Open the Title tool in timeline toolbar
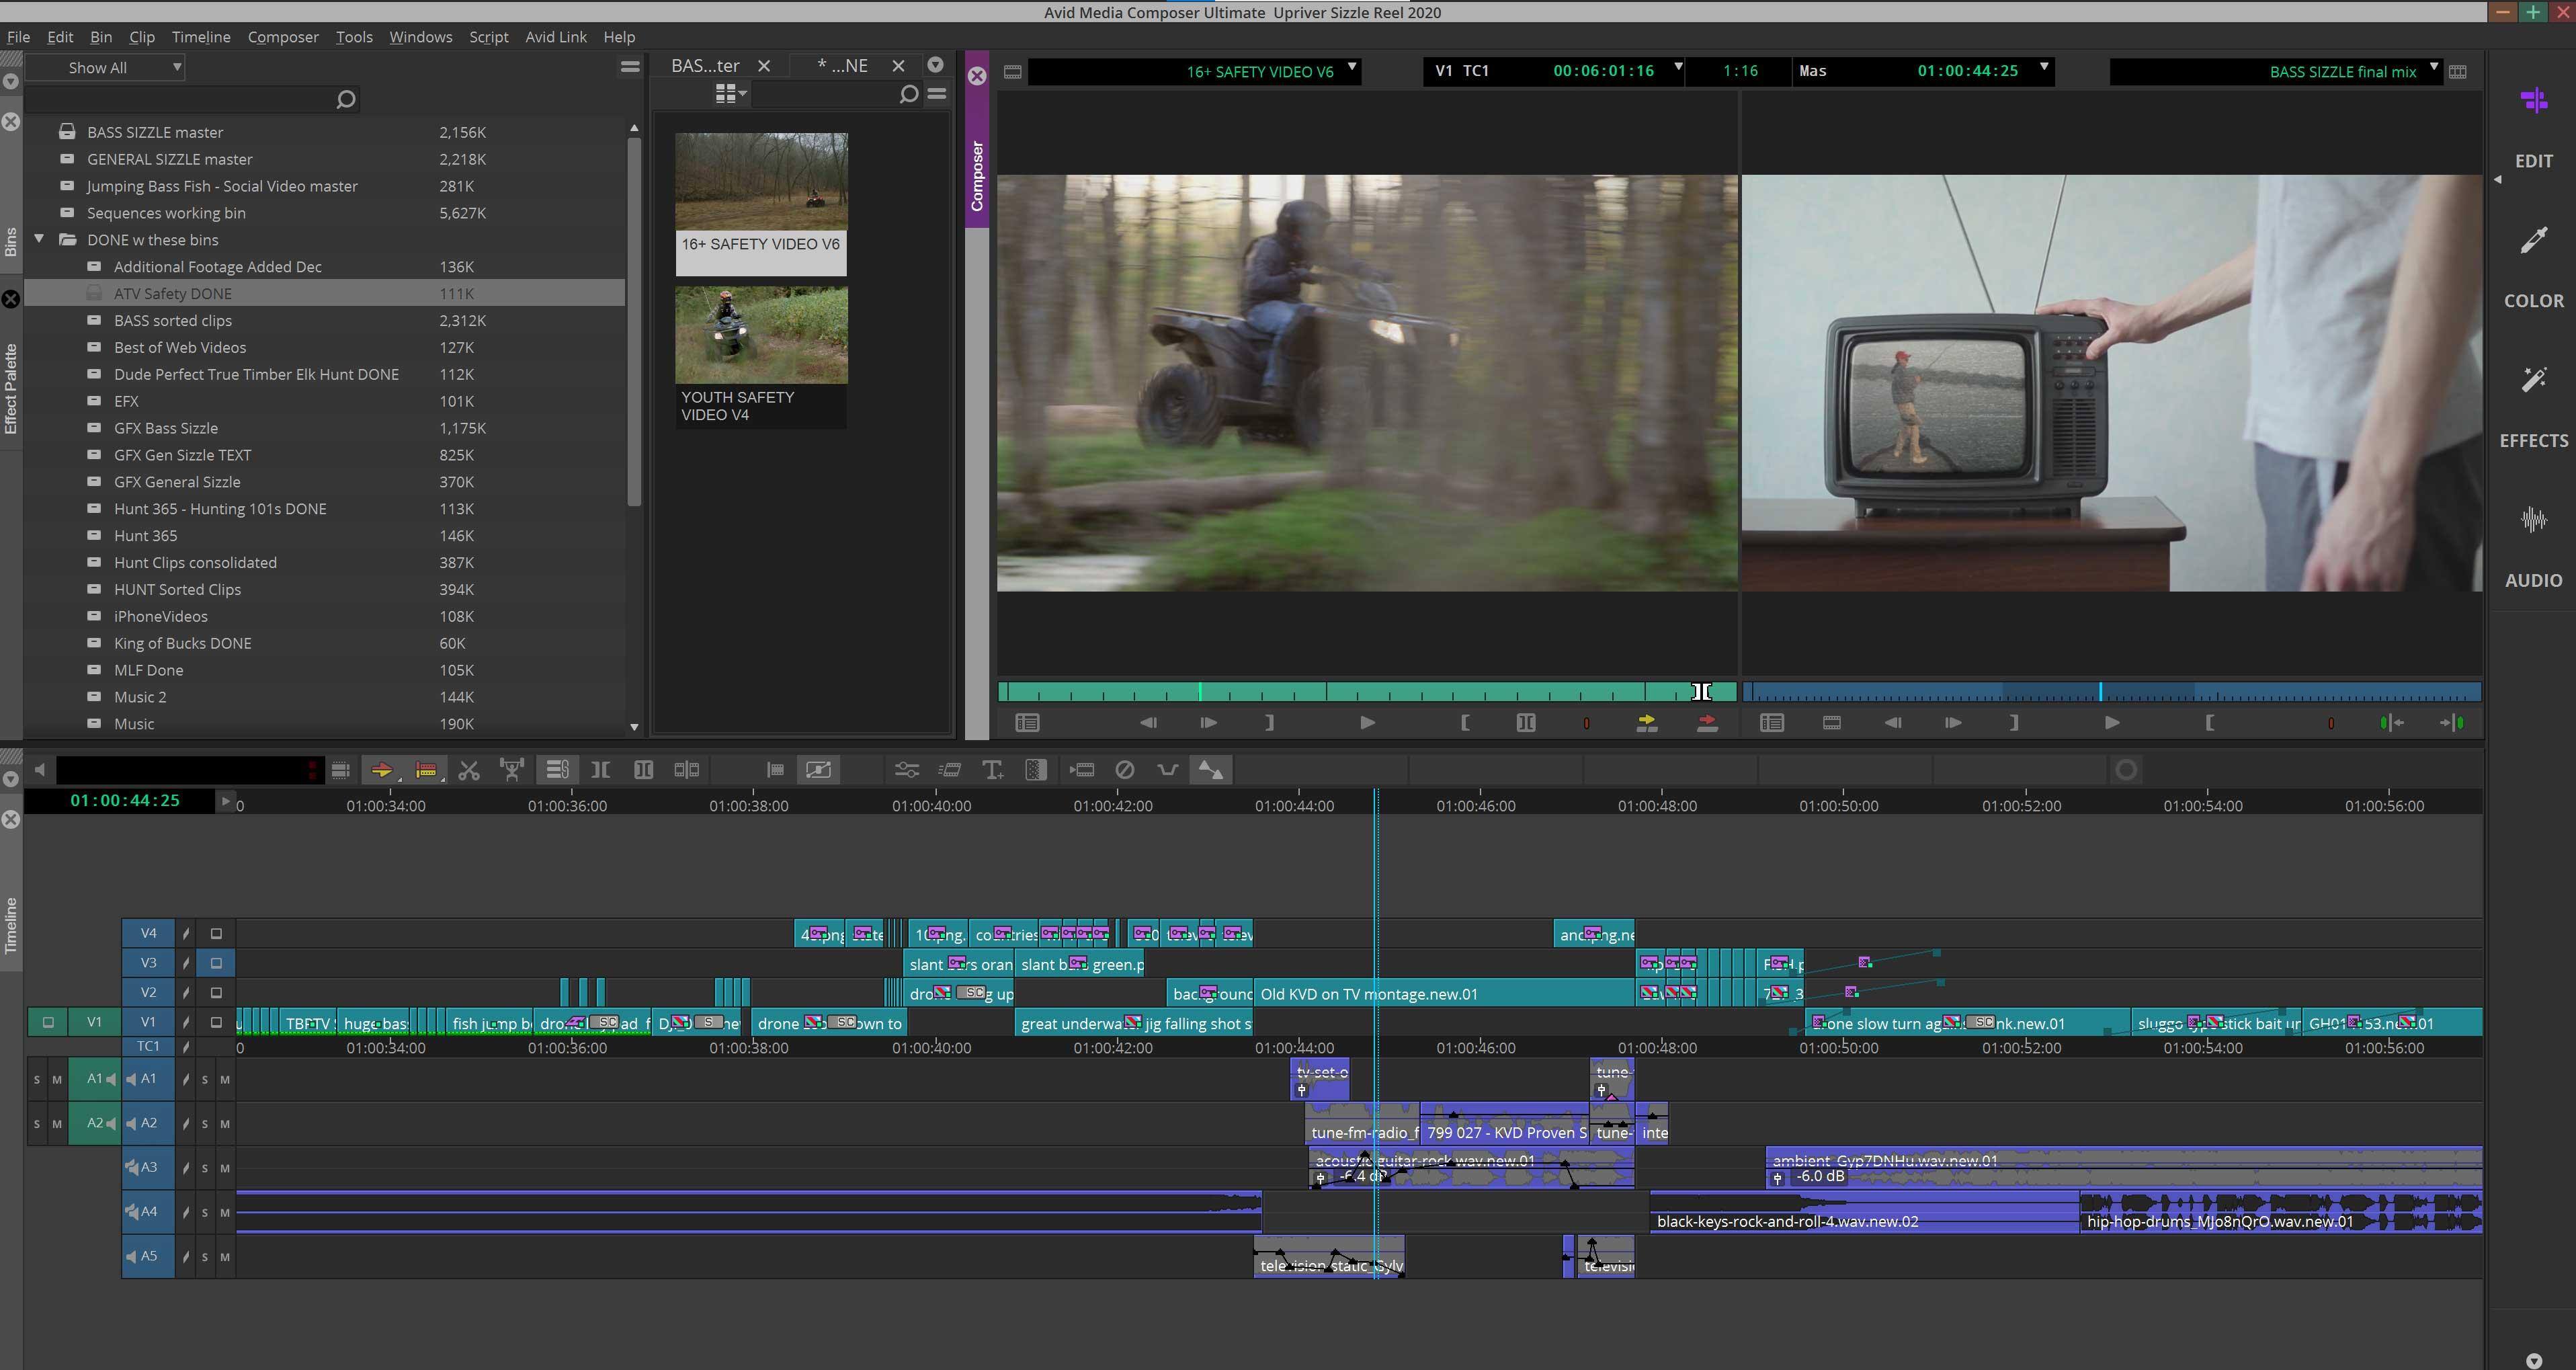Screen dimensions: 2576x1370 coord(992,770)
